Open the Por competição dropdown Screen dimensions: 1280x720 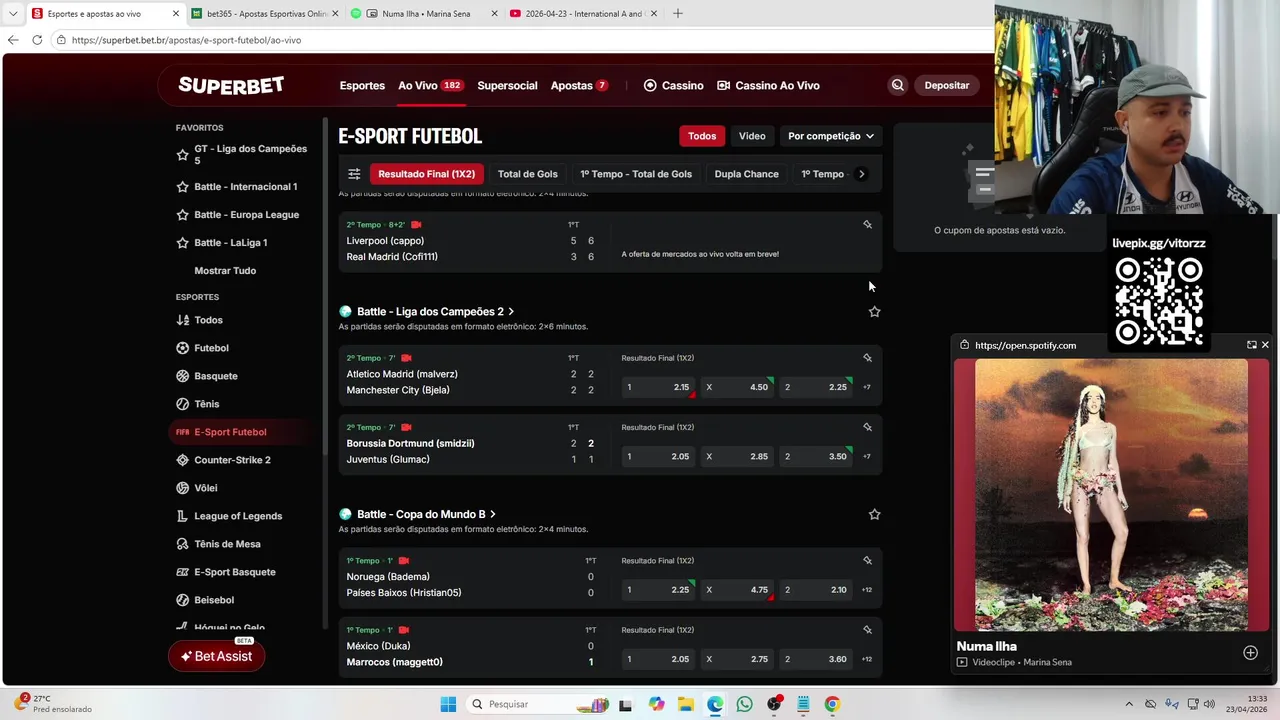(830, 136)
